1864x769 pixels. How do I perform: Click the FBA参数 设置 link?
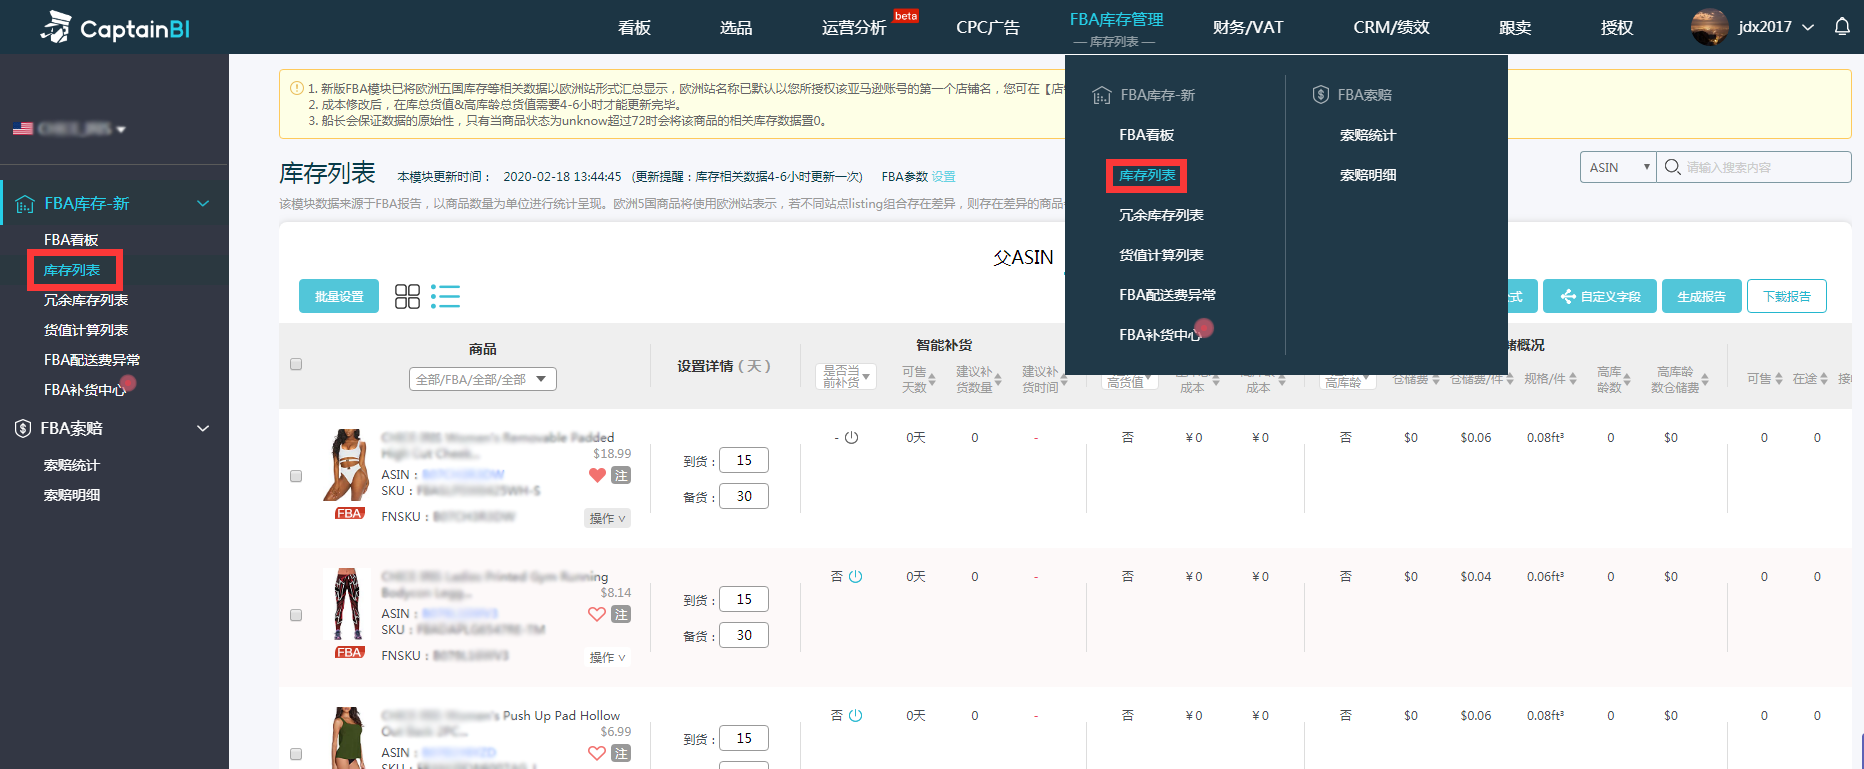(943, 176)
